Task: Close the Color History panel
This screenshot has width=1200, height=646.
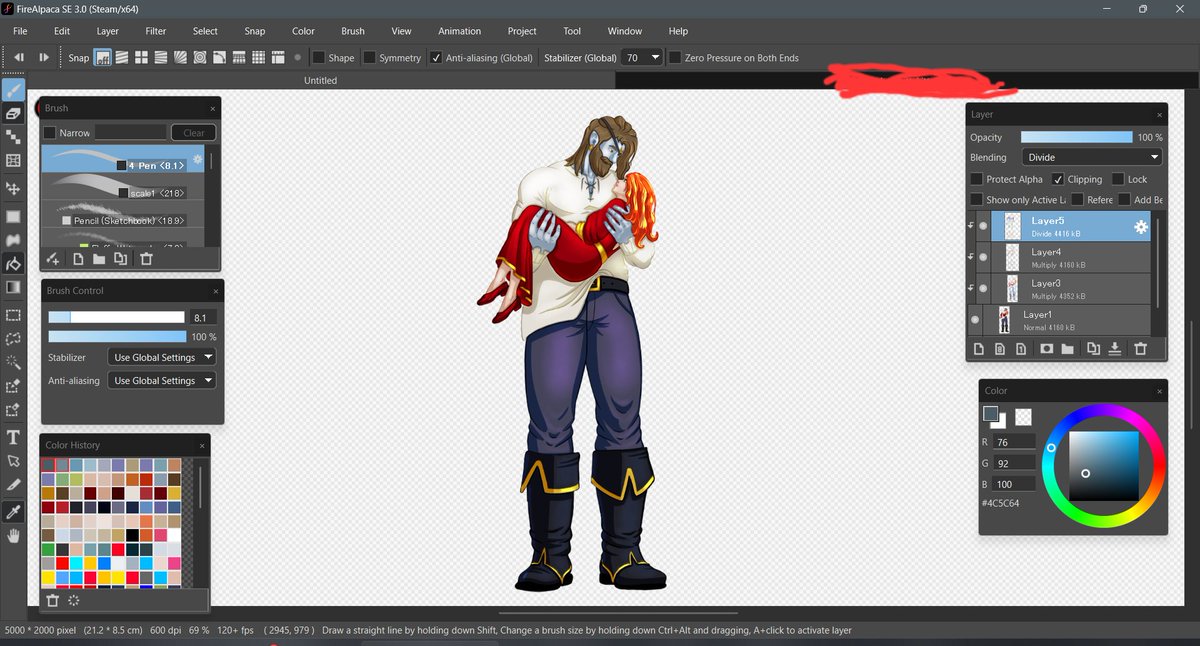Action: tap(202, 446)
